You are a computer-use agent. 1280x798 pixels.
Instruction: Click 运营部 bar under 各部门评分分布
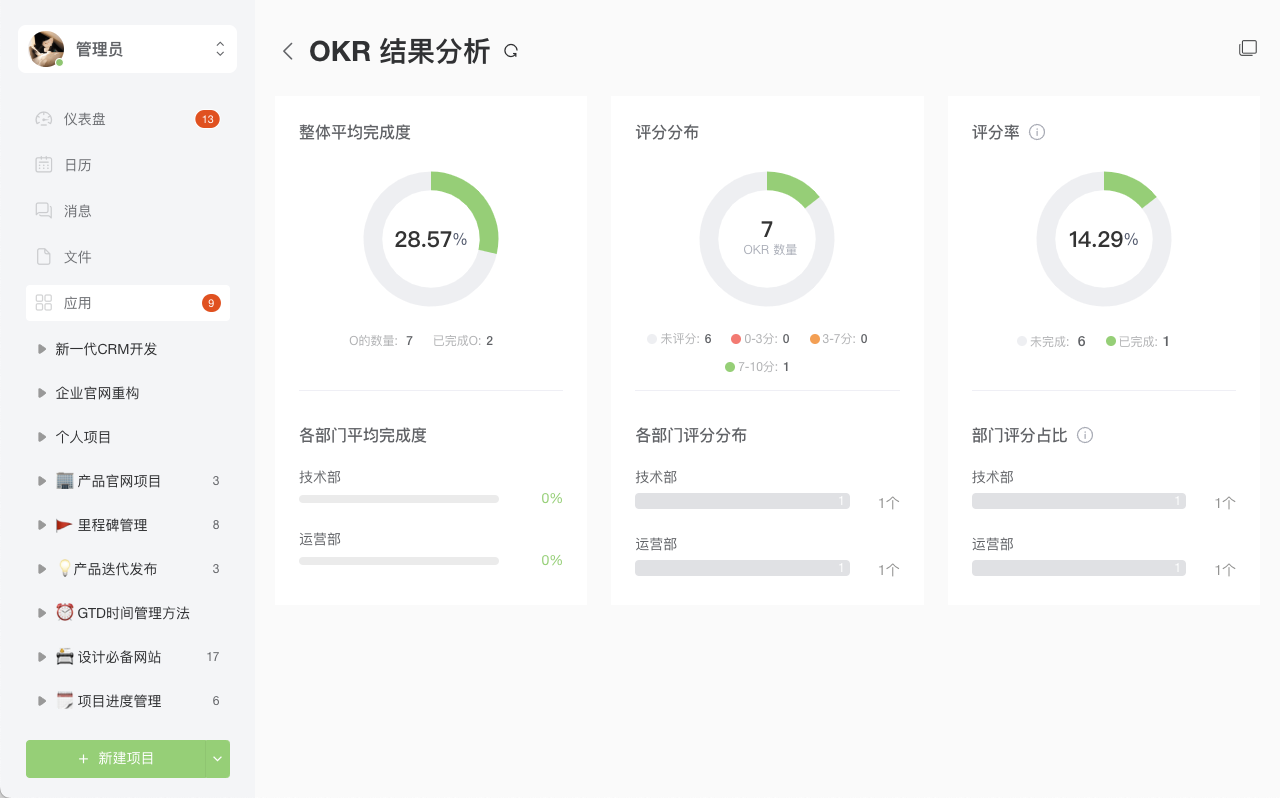(742, 568)
